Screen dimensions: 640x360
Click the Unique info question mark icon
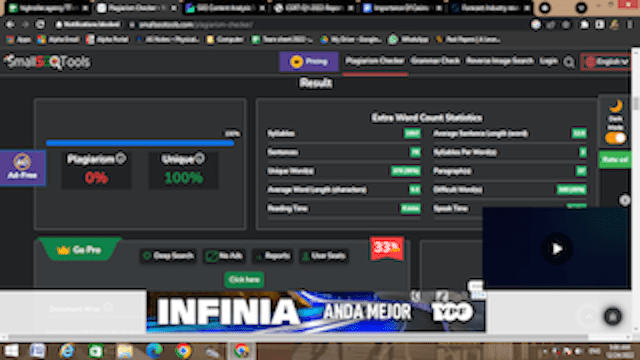(199, 158)
